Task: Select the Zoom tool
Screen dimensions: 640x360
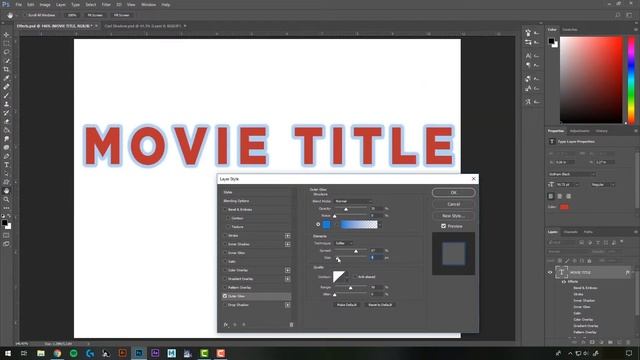Action: [x=6, y=200]
